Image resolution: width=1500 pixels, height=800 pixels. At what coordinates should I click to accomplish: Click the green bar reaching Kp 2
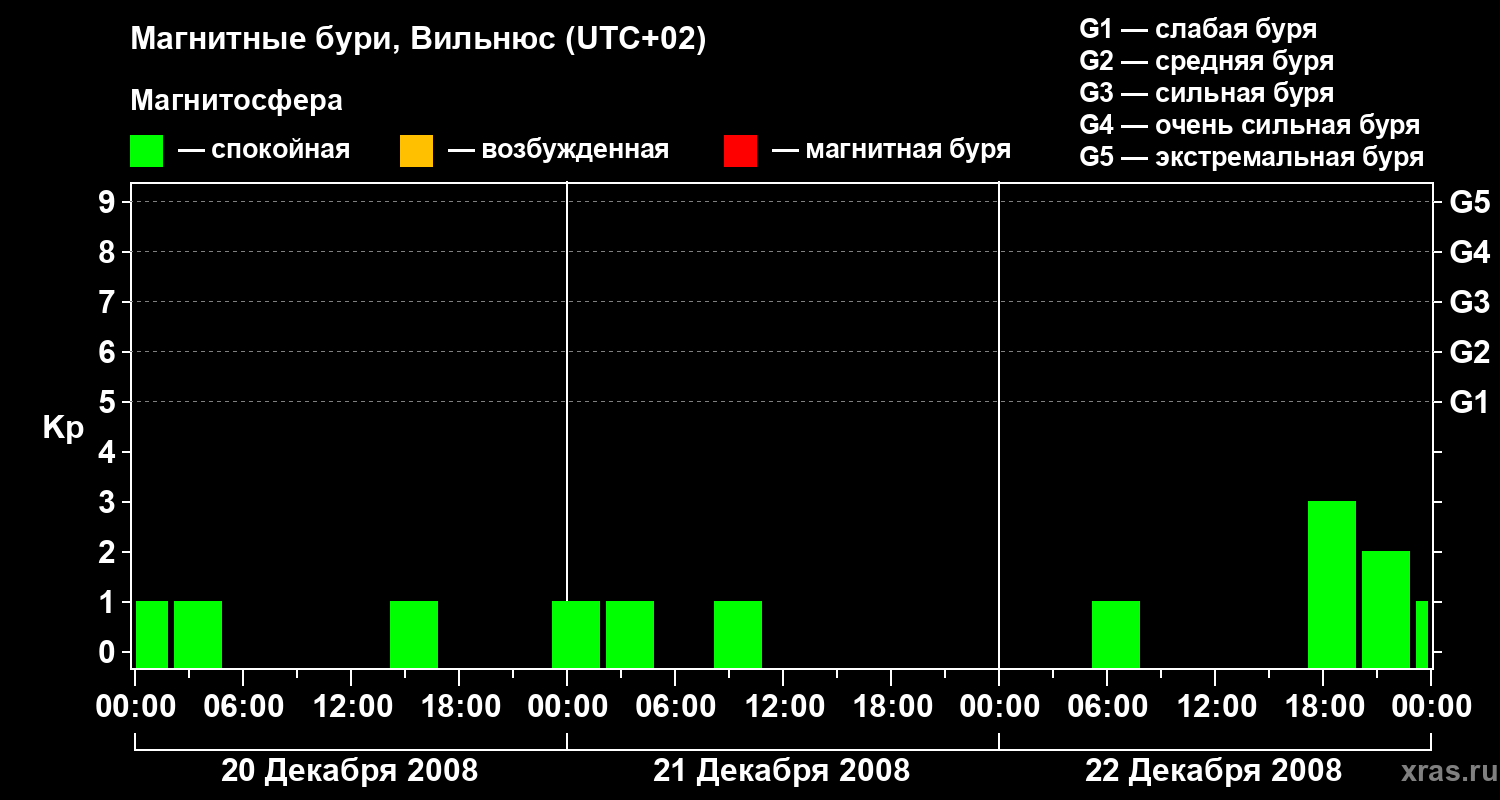pos(1386,609)
